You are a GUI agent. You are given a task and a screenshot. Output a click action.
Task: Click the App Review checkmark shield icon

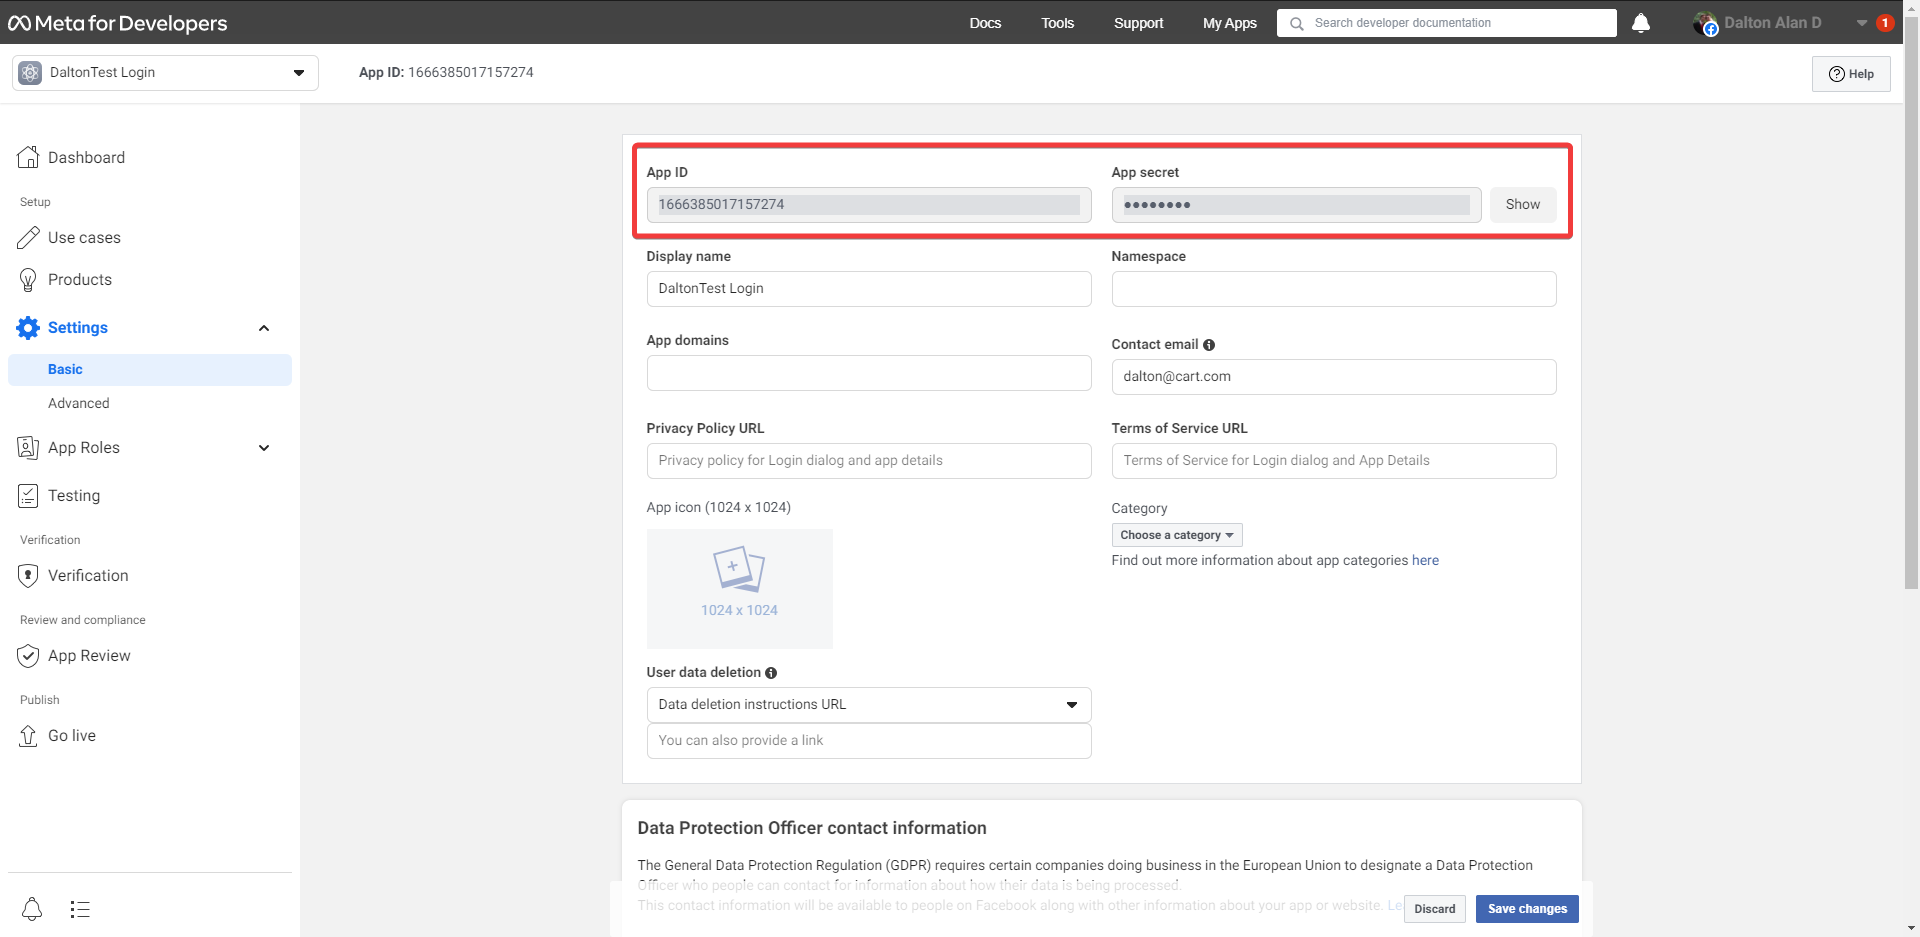click(x=28, y=655)
